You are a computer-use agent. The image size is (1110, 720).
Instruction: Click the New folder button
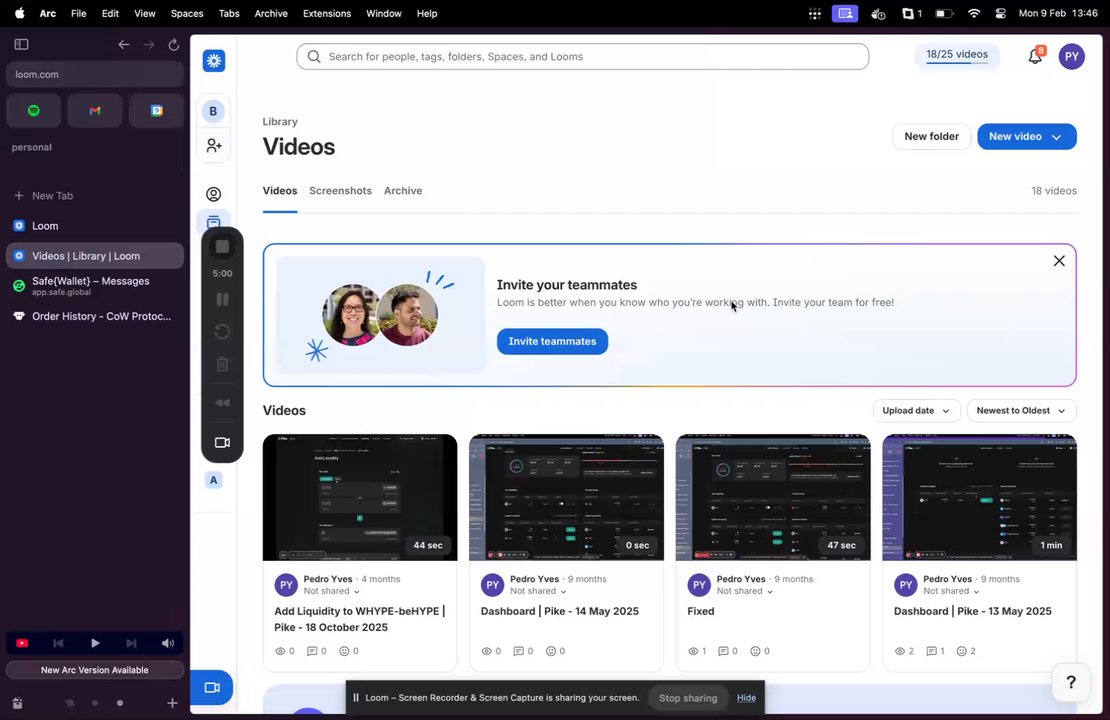click(x=931, y=137)
